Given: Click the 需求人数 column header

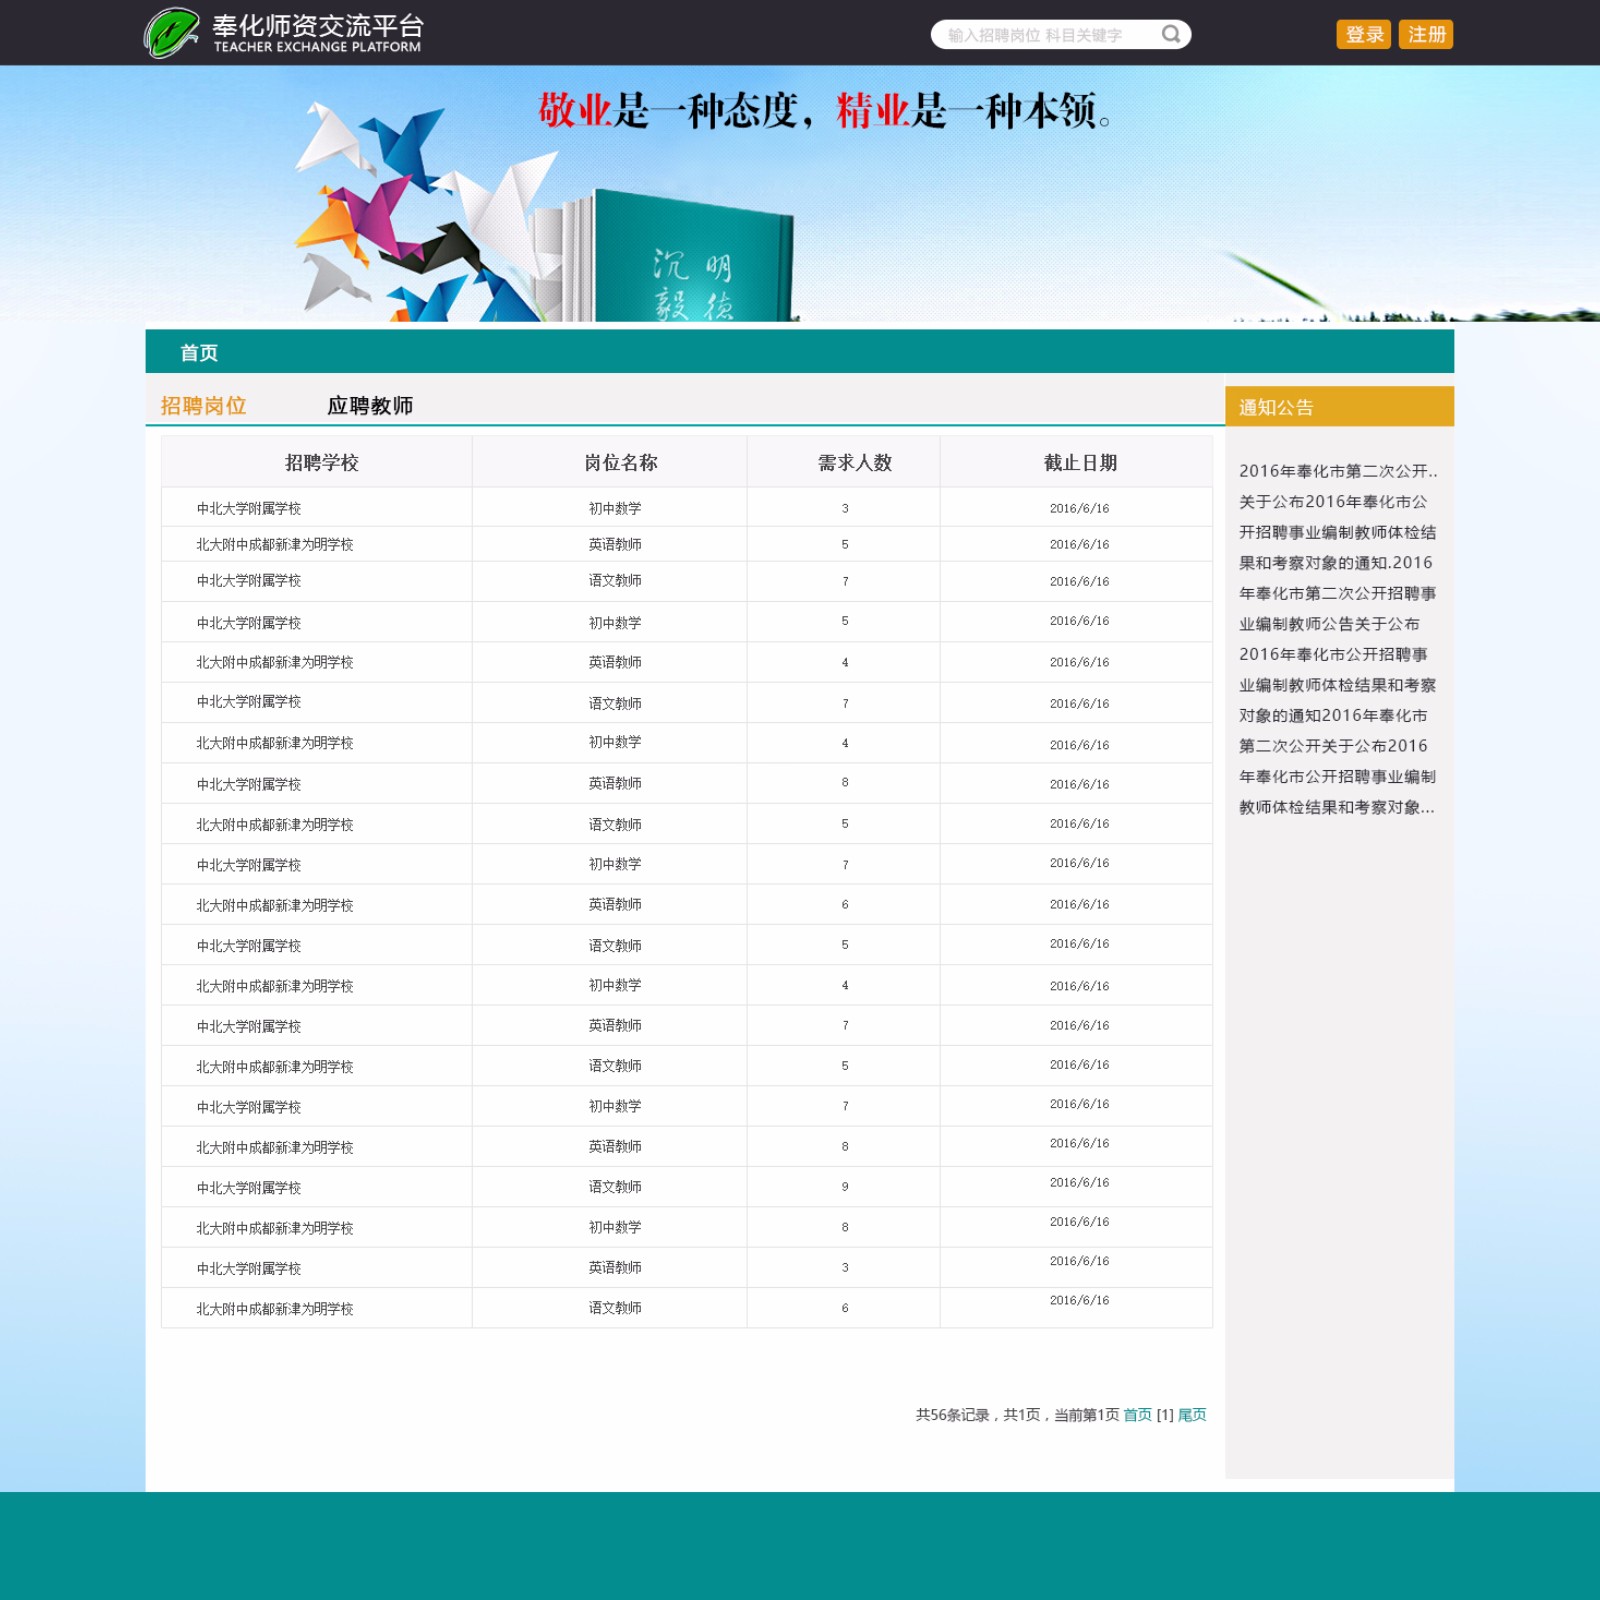Looking at the screenshot, I should [x=854, y=463].
